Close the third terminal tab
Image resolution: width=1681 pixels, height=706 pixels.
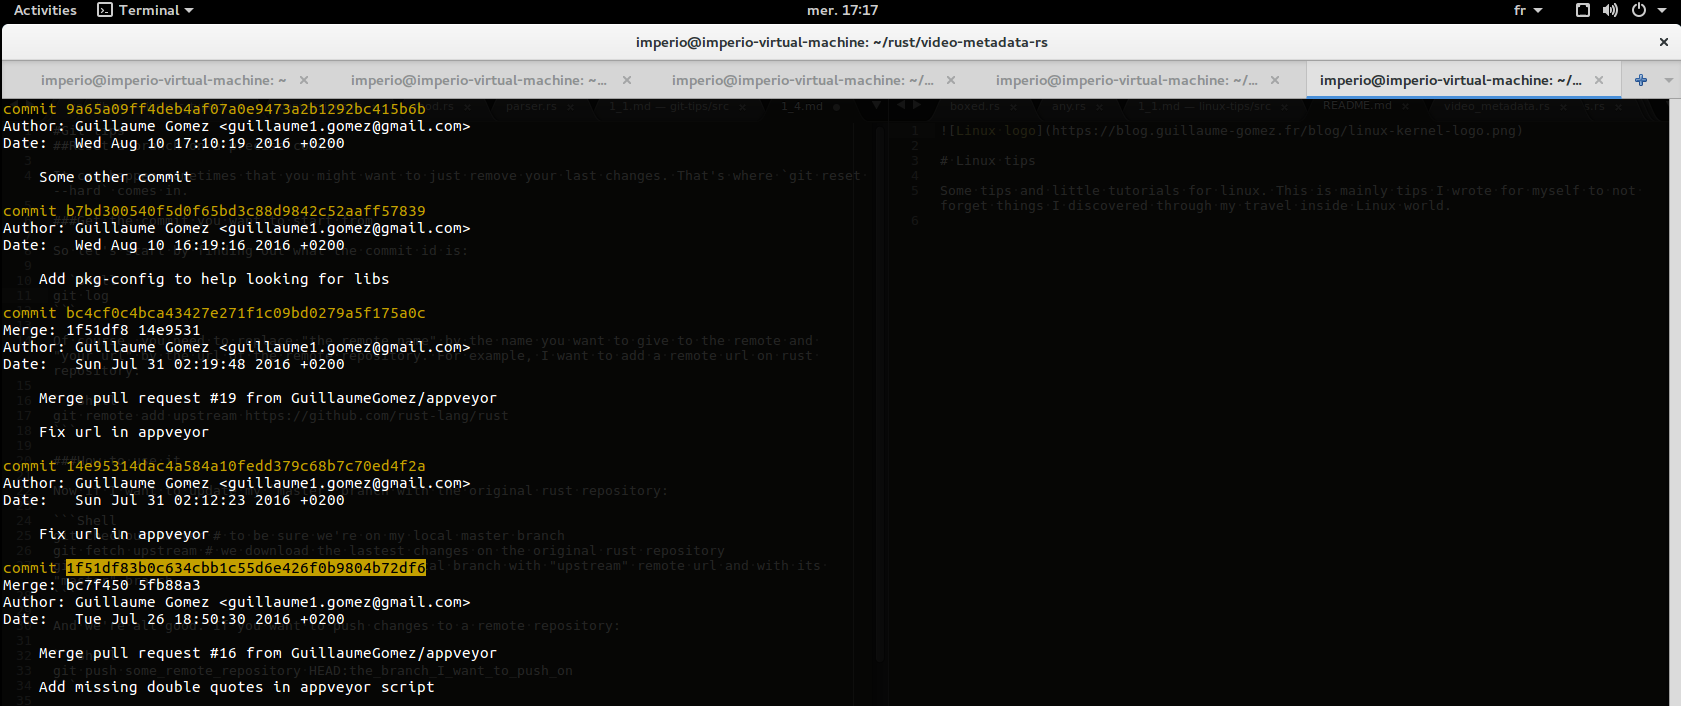tap(951, 80)
